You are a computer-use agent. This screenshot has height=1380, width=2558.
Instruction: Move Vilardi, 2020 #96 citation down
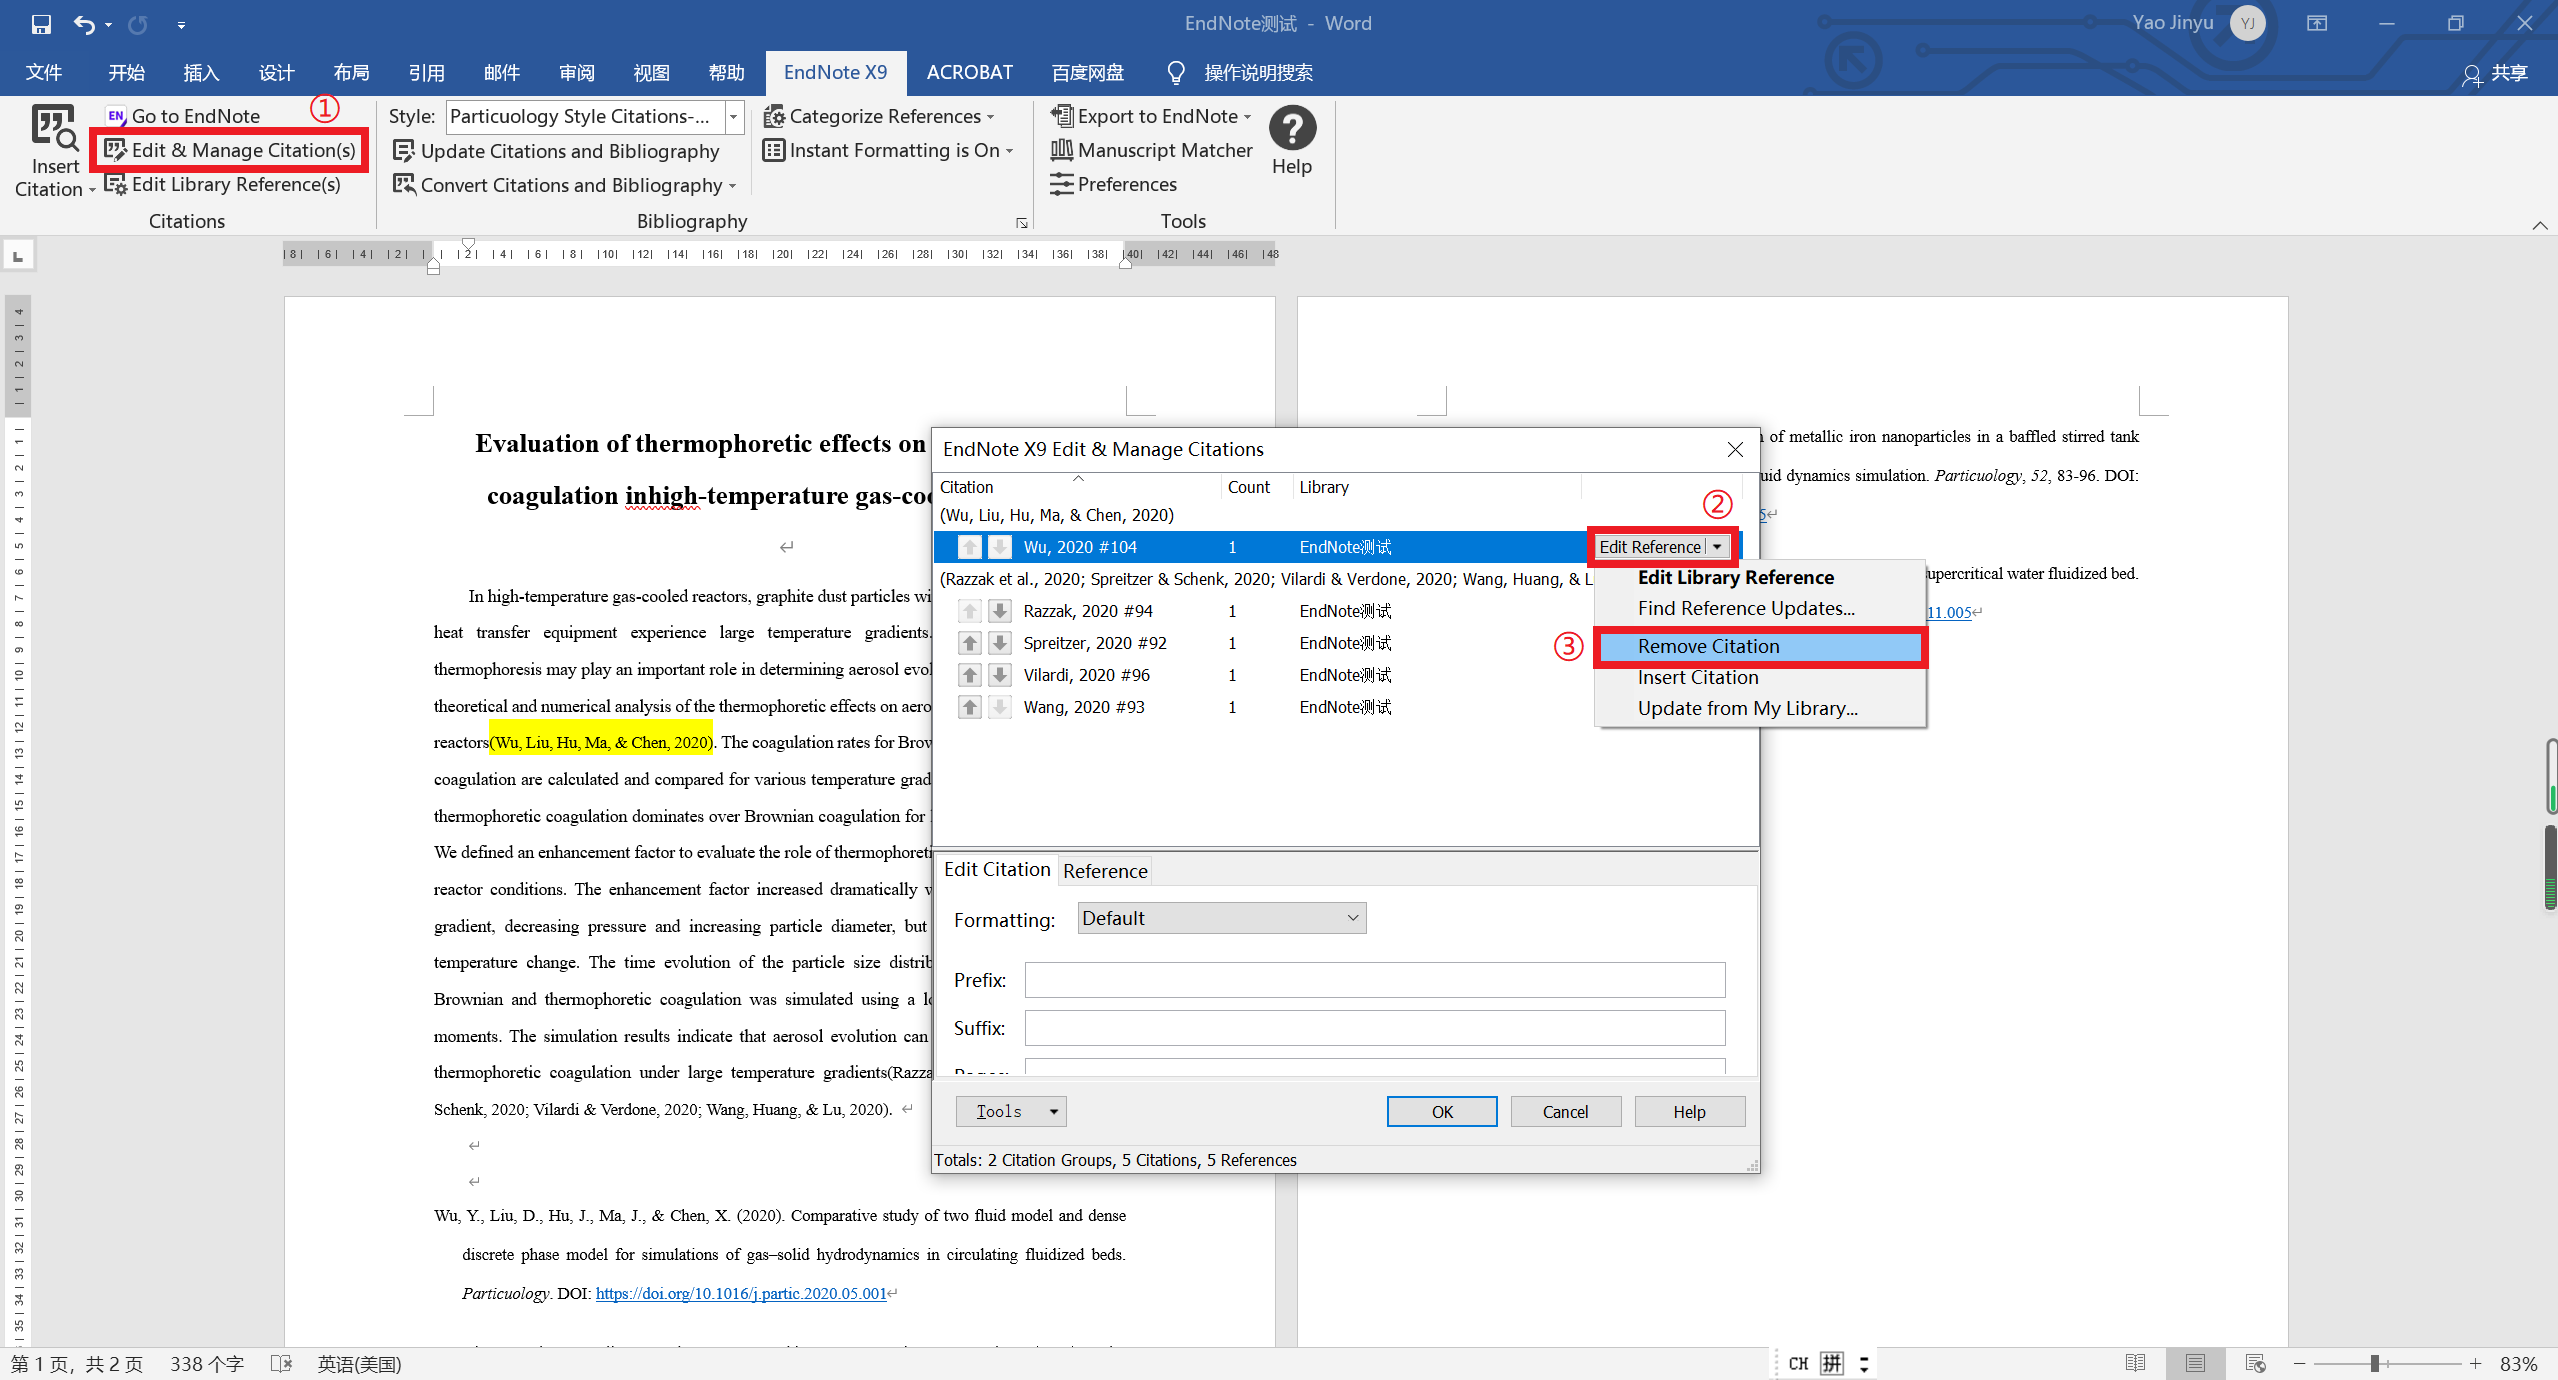point(999,675)
